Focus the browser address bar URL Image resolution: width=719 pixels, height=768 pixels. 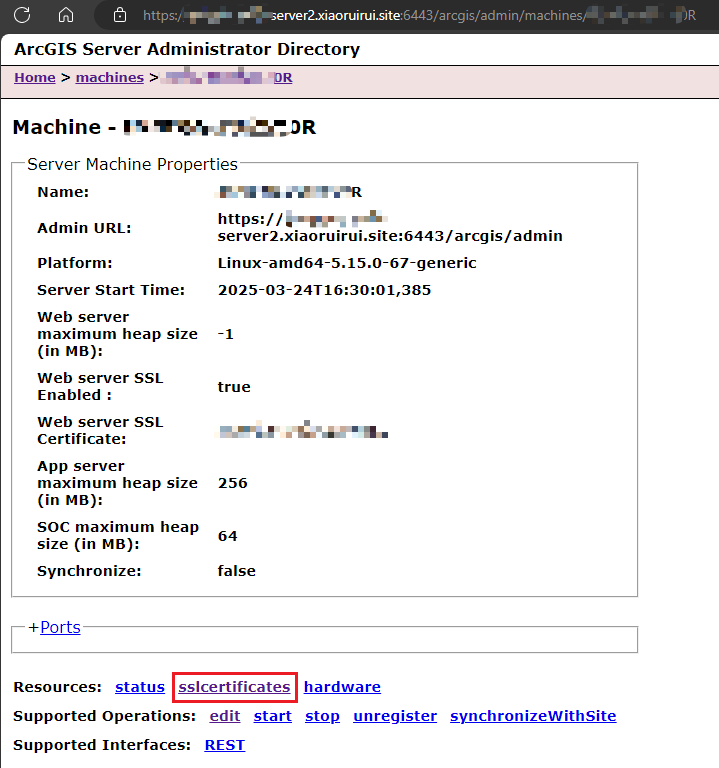pos(419,15)
